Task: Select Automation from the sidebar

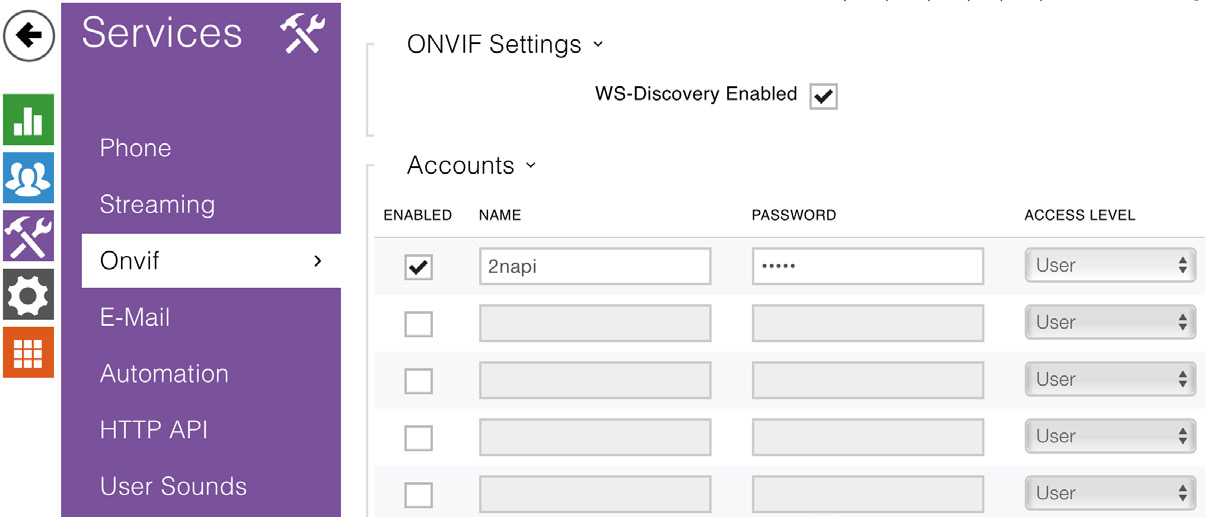Action: pos(164,373)
